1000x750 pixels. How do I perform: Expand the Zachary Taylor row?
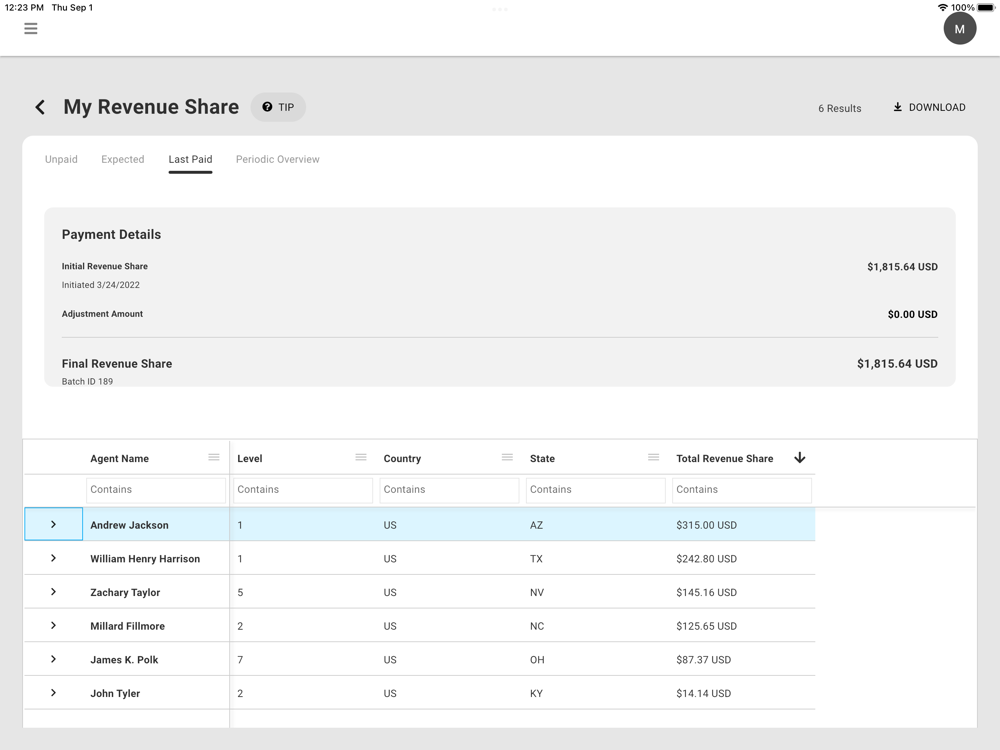pyautogui.click(x=54, y=592)
